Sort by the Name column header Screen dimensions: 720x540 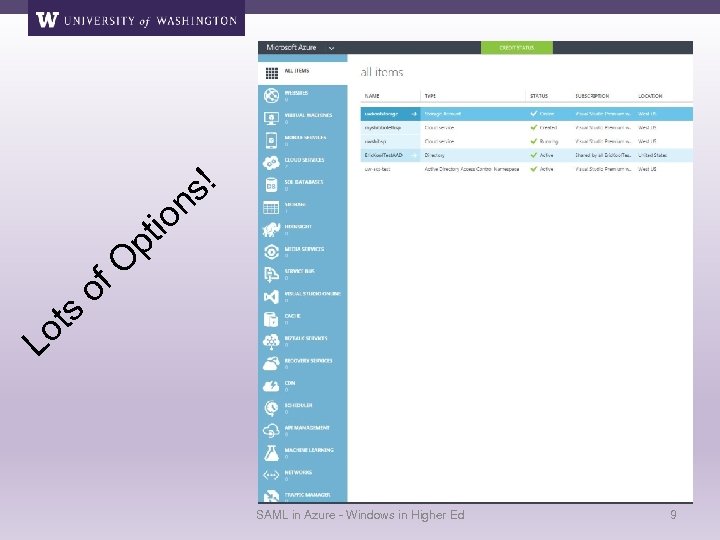pyautogui.click(x=372, y=96)
